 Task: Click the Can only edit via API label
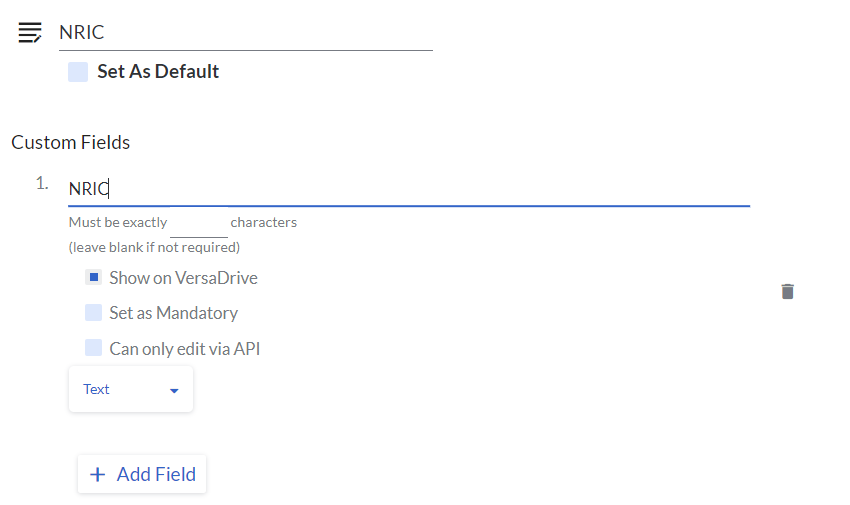point(185,349)
